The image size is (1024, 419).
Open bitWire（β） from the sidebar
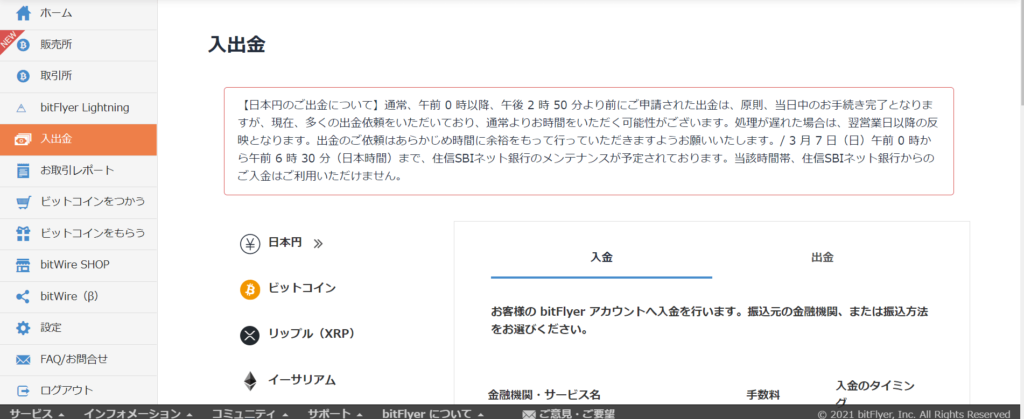[78, 296]
